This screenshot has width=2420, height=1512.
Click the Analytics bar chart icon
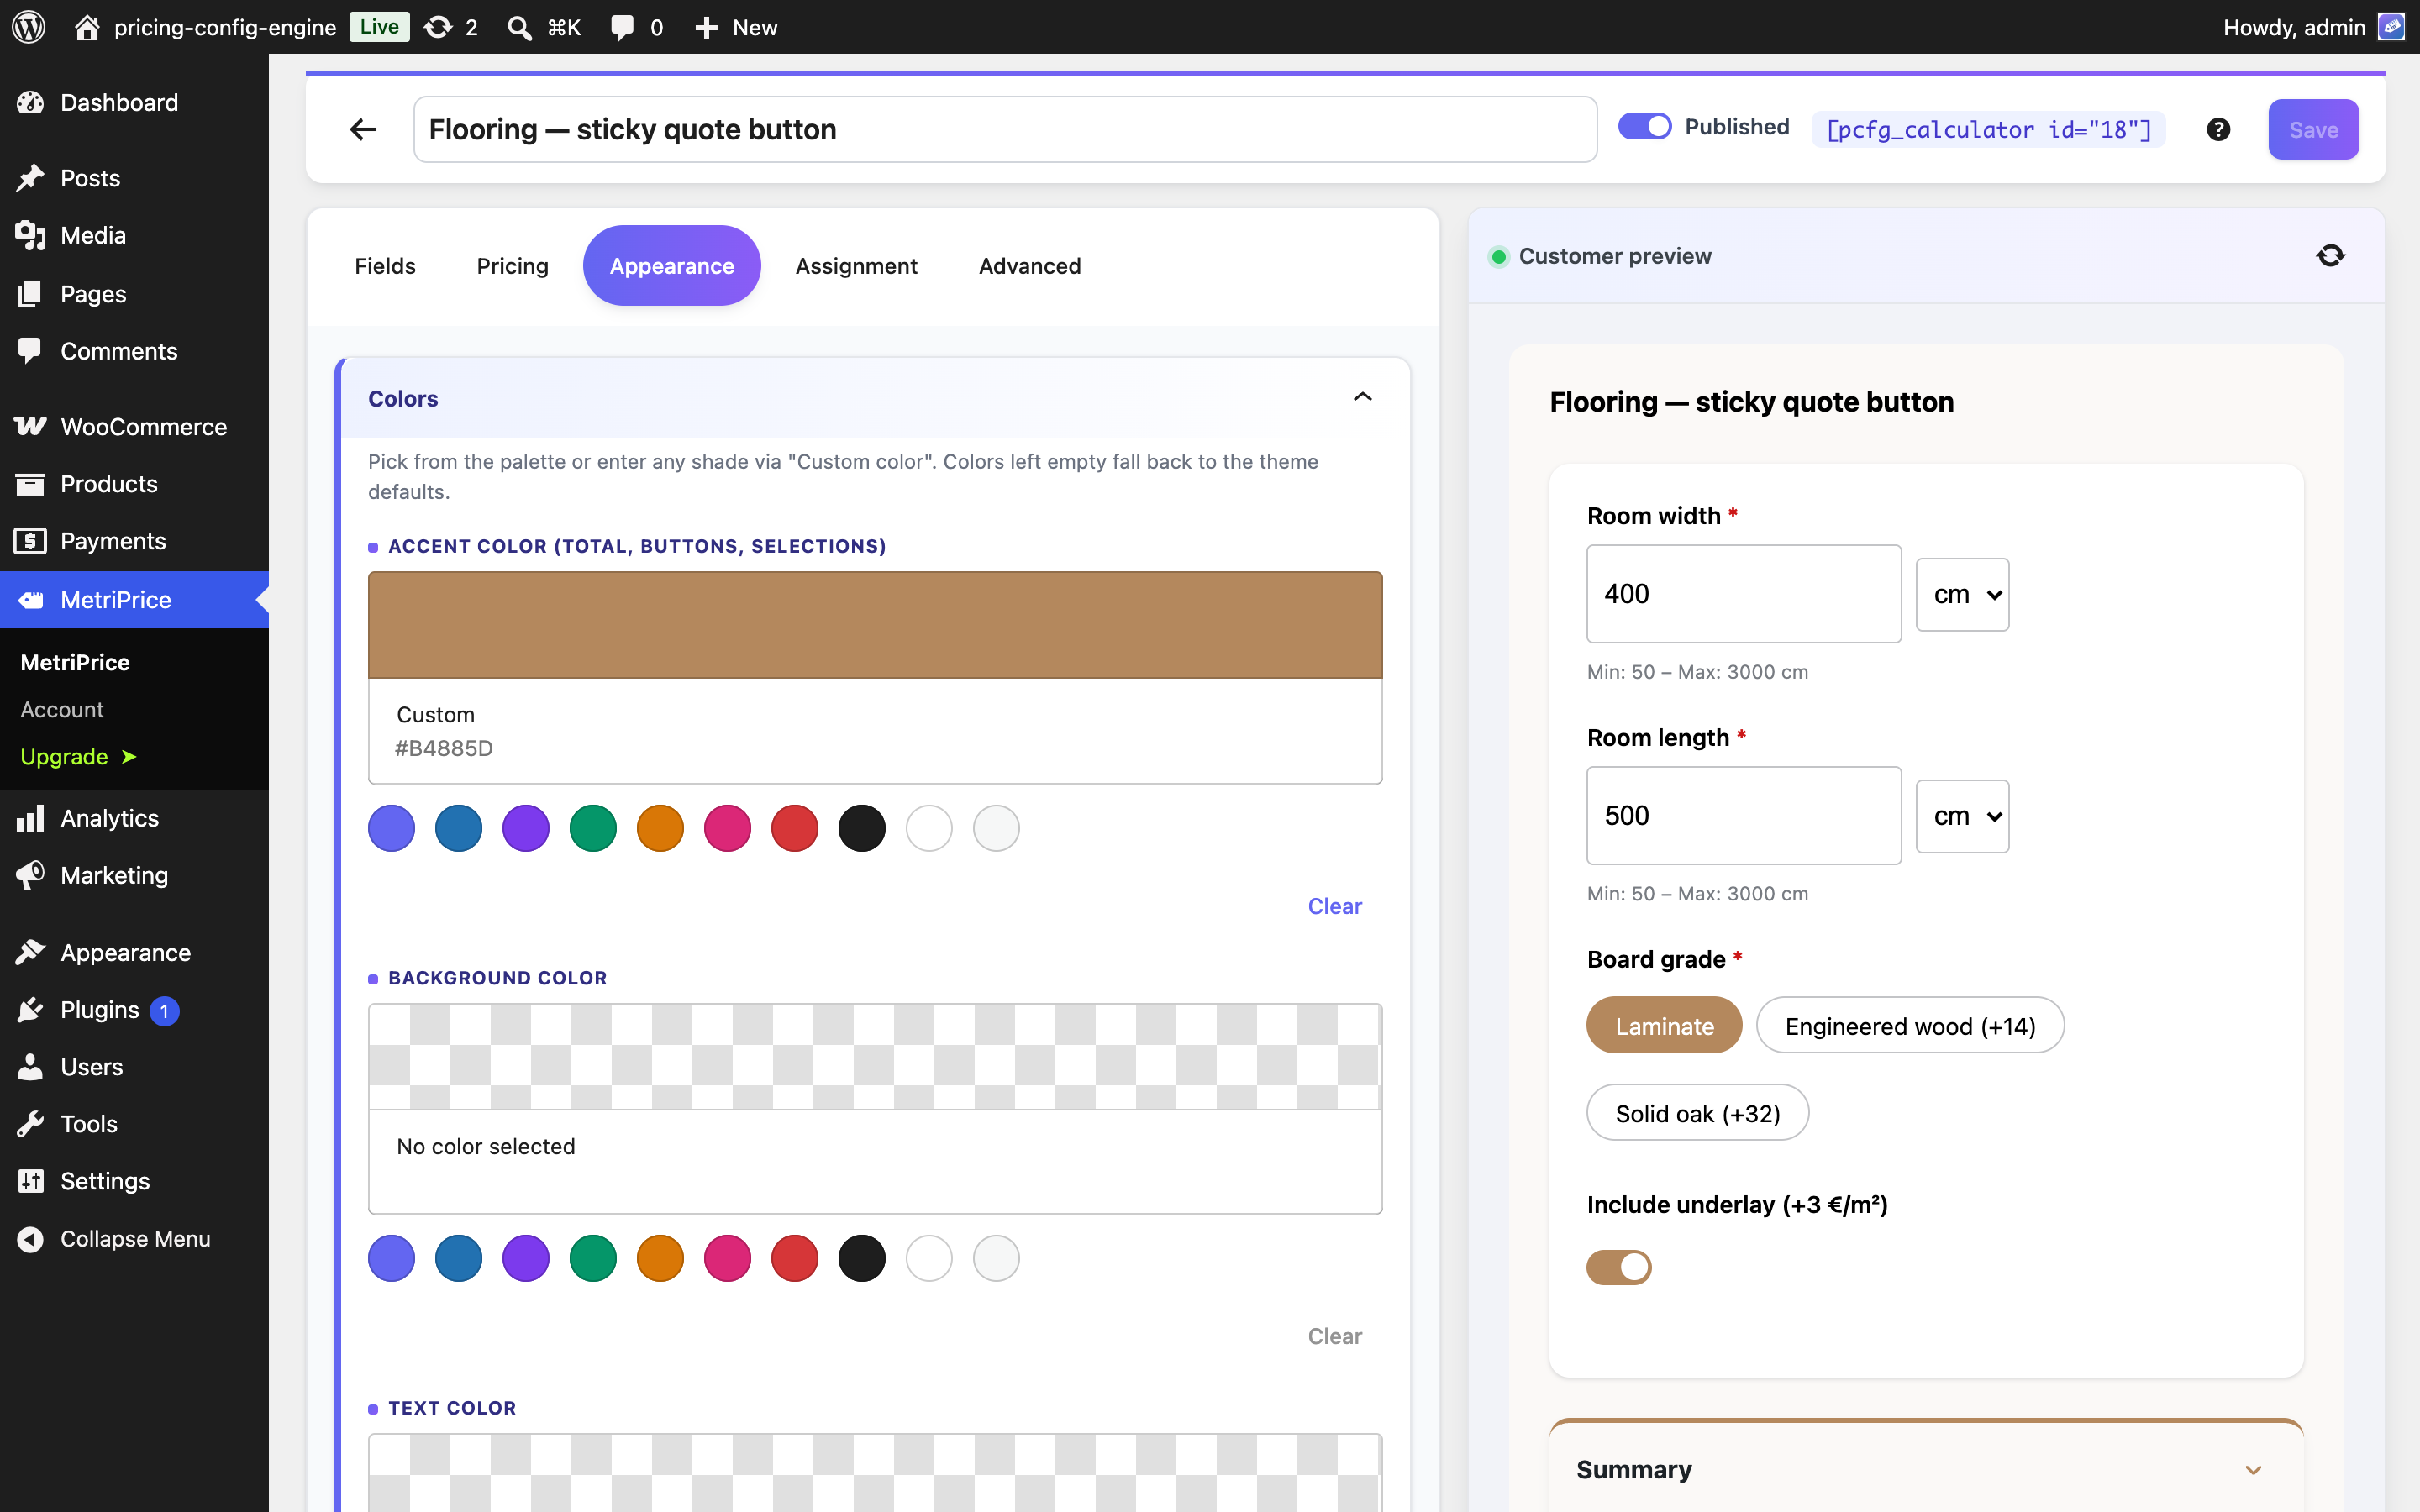(x=30, y=818)
